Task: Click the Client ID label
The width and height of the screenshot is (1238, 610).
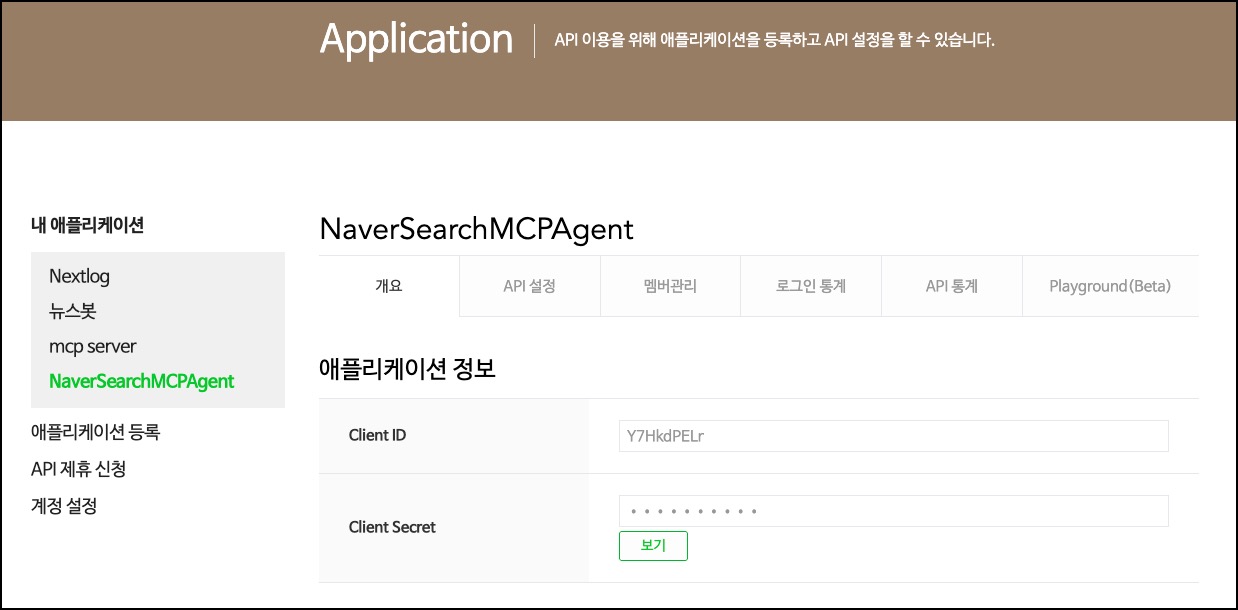Action: point(377,435)
